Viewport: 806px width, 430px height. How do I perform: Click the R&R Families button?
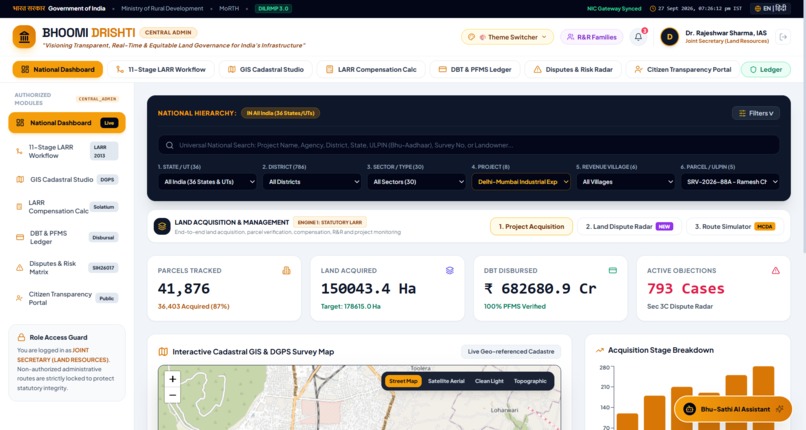(591, 37)
